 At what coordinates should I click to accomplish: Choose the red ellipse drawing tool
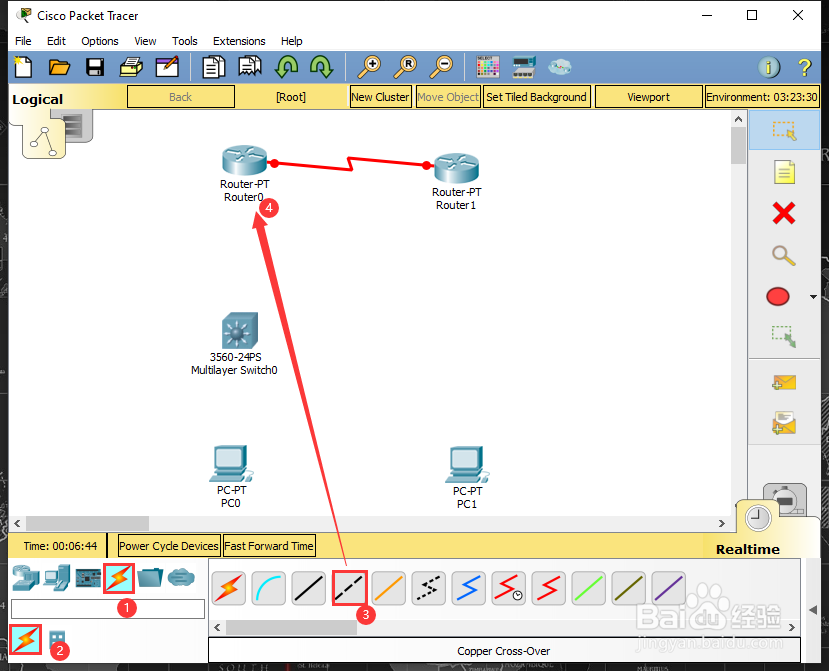pos(778,297)
